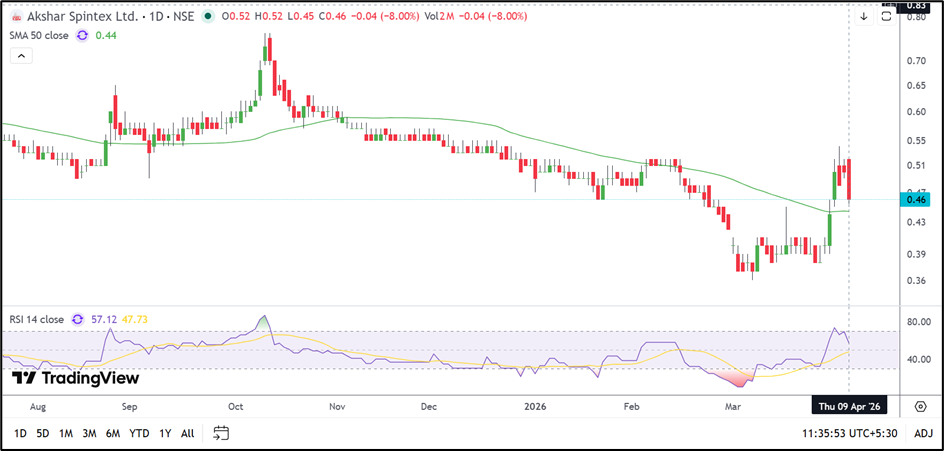Click the maximize chart pane icon
Screen dimensions: 944x451
[x=886, y=16]
